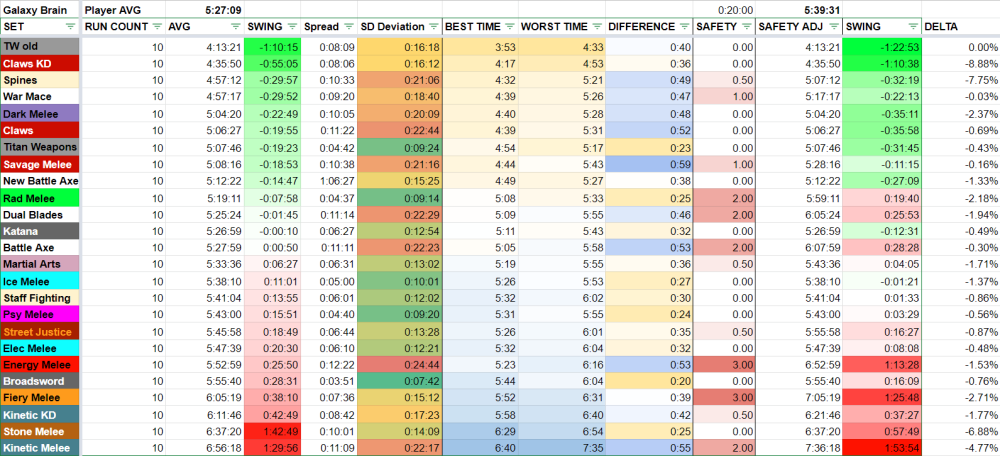
Task: Select the Galaxy Brain title cell
Action: [40, 9]
